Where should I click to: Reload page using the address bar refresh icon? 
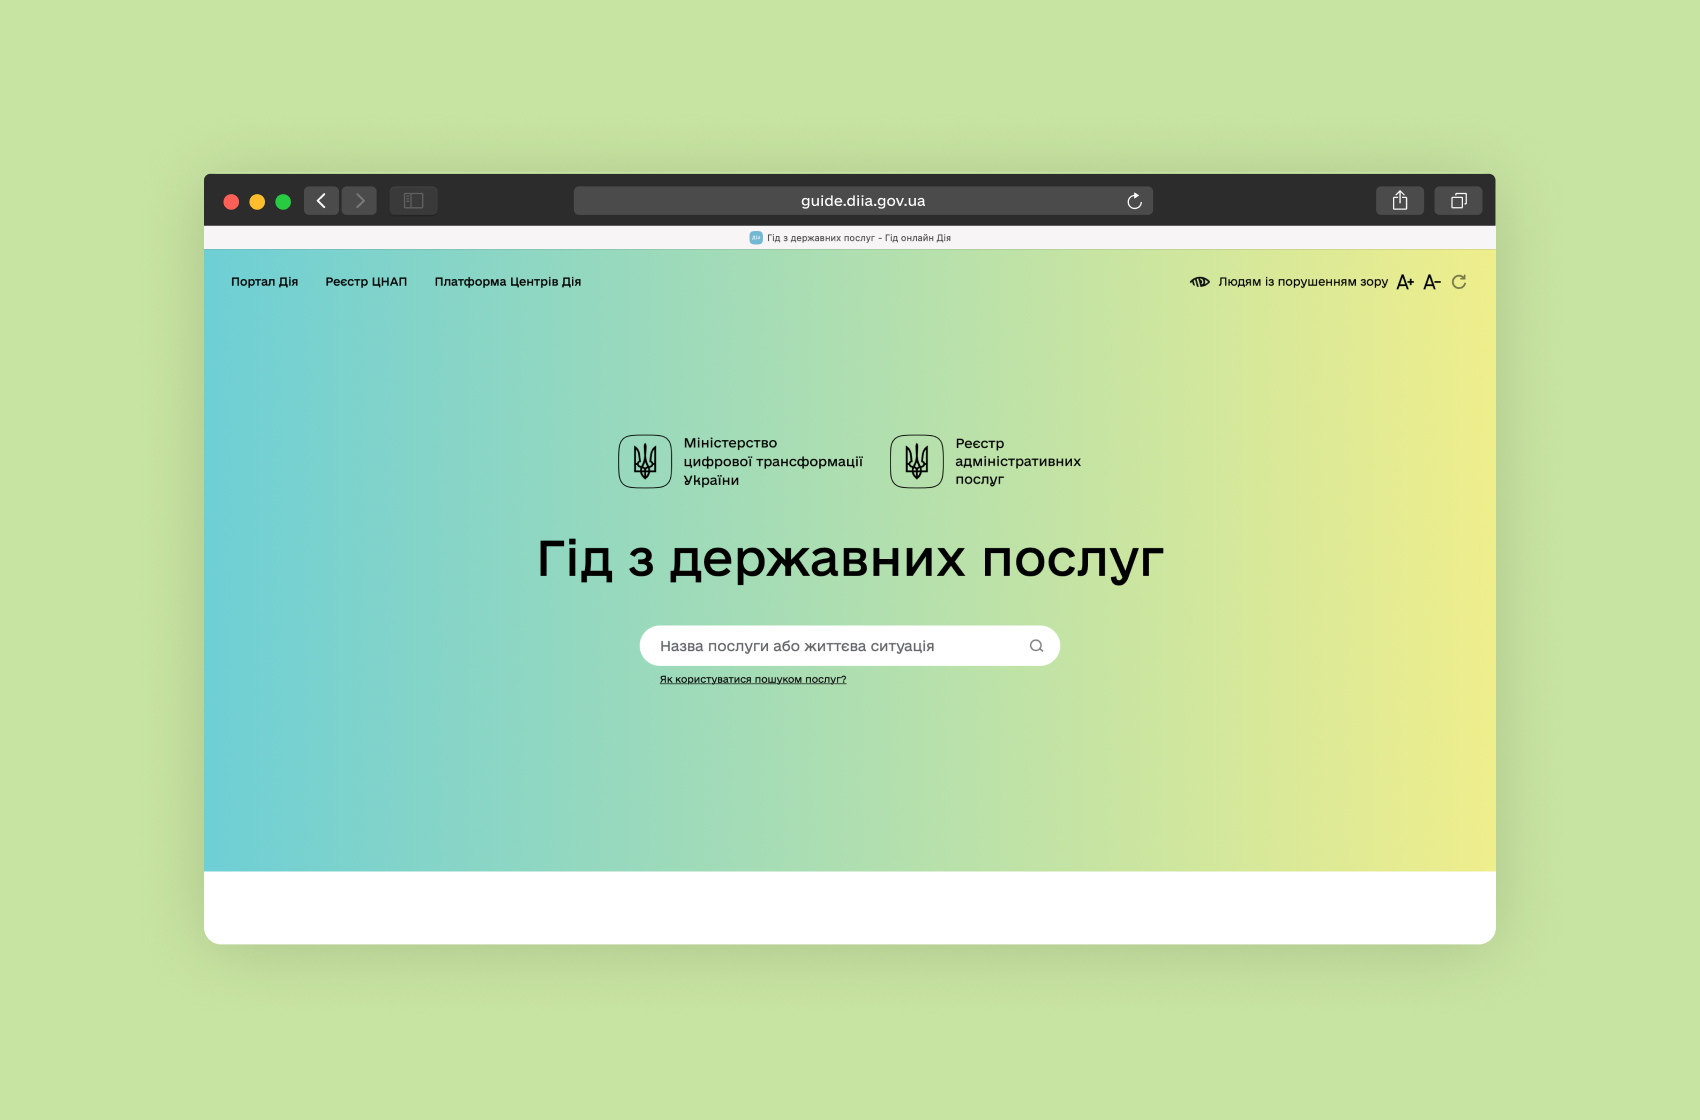tap(1134, 201)
